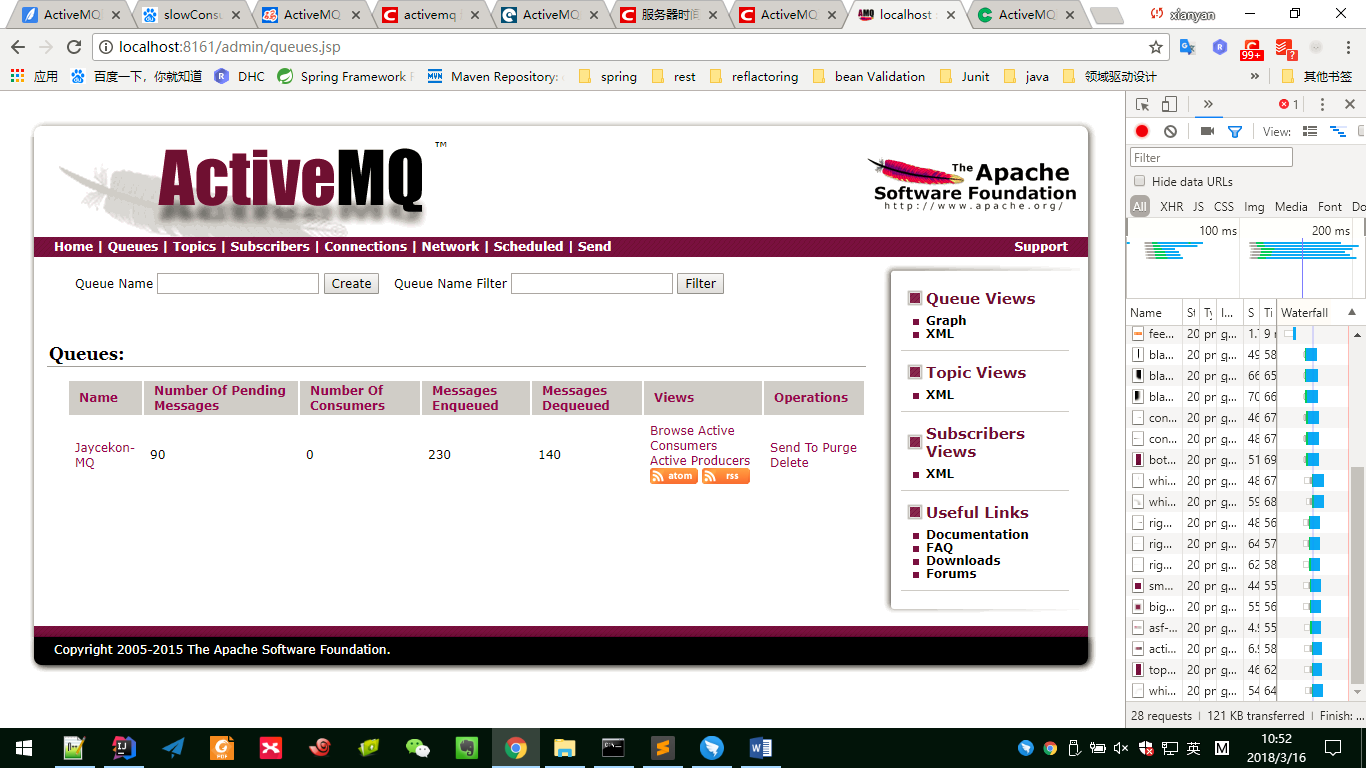Open the bean Validation bookmarks folder
This screenshot has height=768, width=1366.
click(869, 76)
